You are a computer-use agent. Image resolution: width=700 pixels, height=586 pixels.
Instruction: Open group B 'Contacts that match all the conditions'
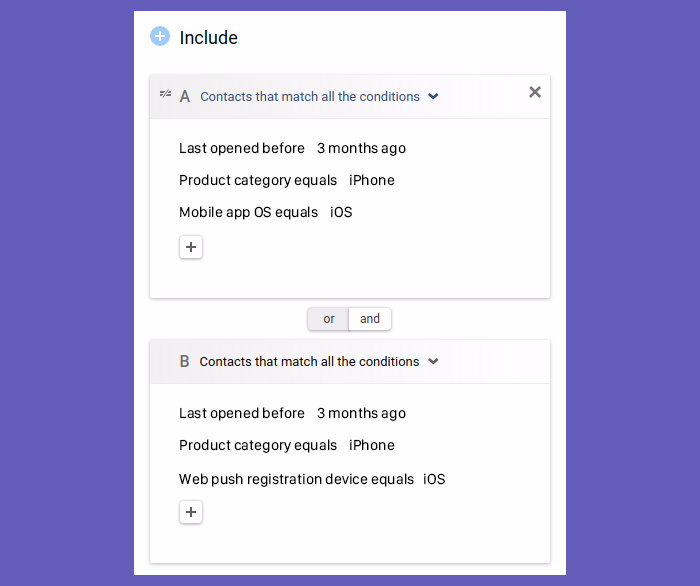pyautogui.click(x=309, y=362)
